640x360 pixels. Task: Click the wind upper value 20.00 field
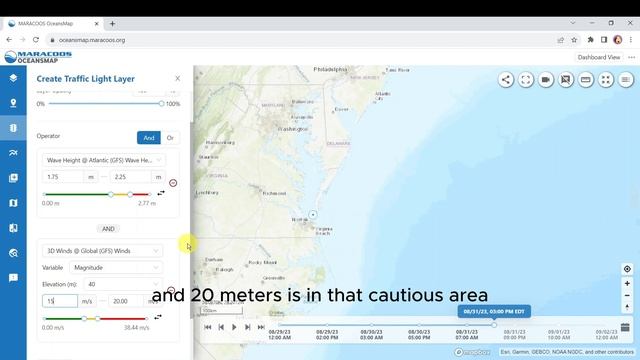tap(126, 301)
